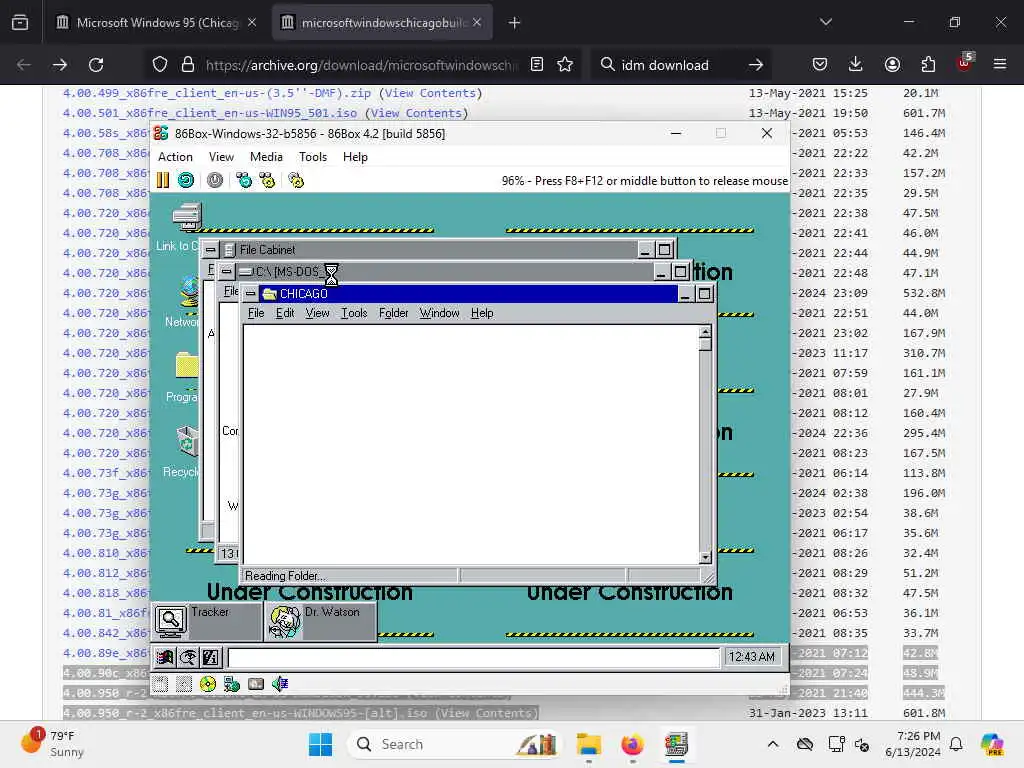
Task: Click the second floppy drive status icon
Action: pyautogui.click(x=184, y=684)
